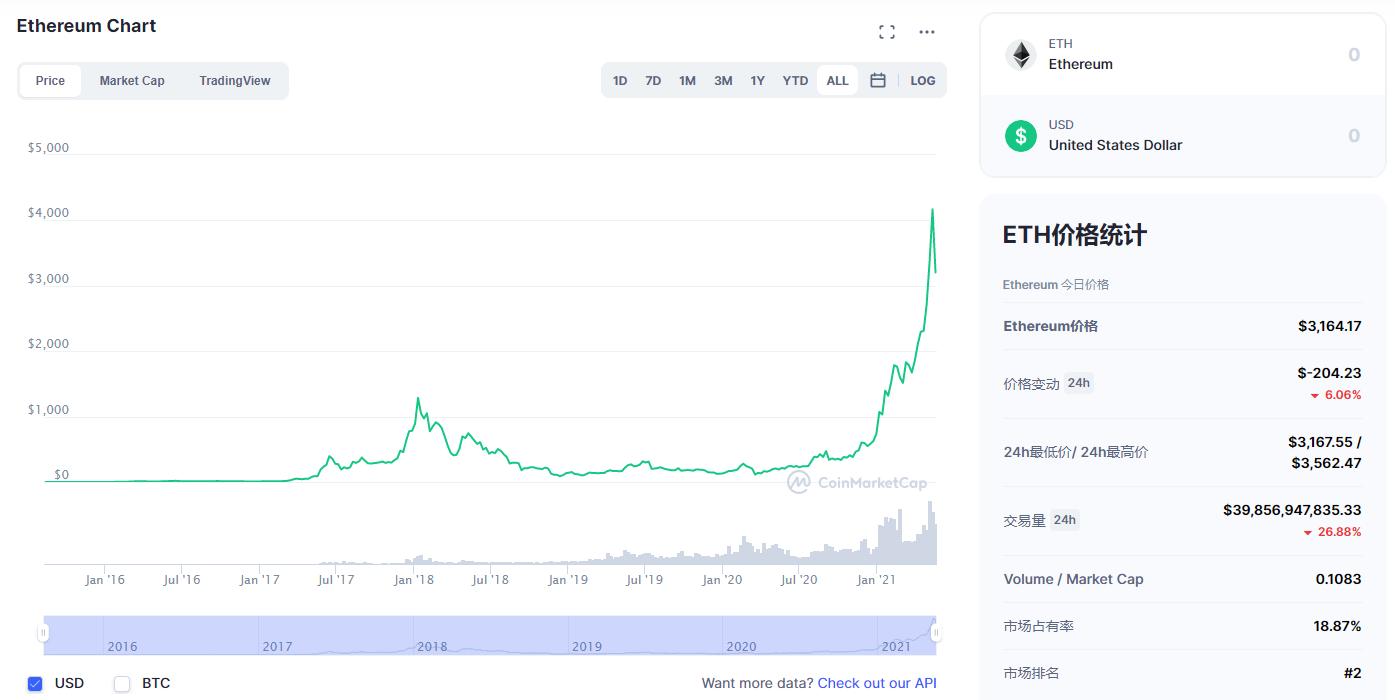Open the 24h dropdown next to 交易量
1395x700 pixels.
(x=1065, y=520)
